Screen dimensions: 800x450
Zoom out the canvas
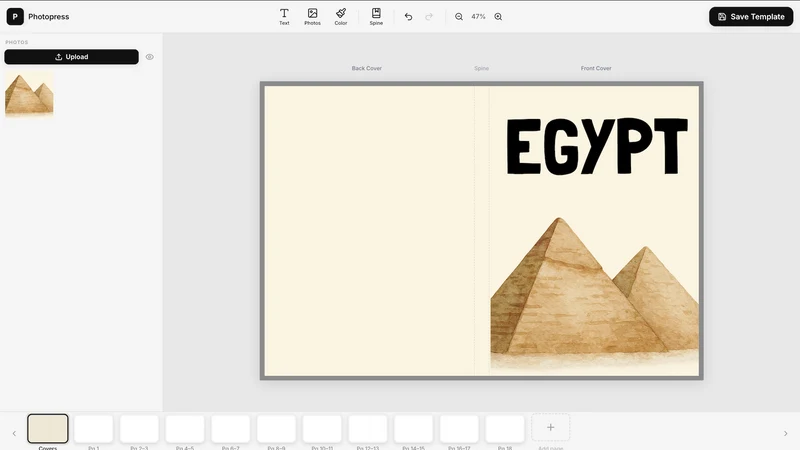click(x=459, y=17)
